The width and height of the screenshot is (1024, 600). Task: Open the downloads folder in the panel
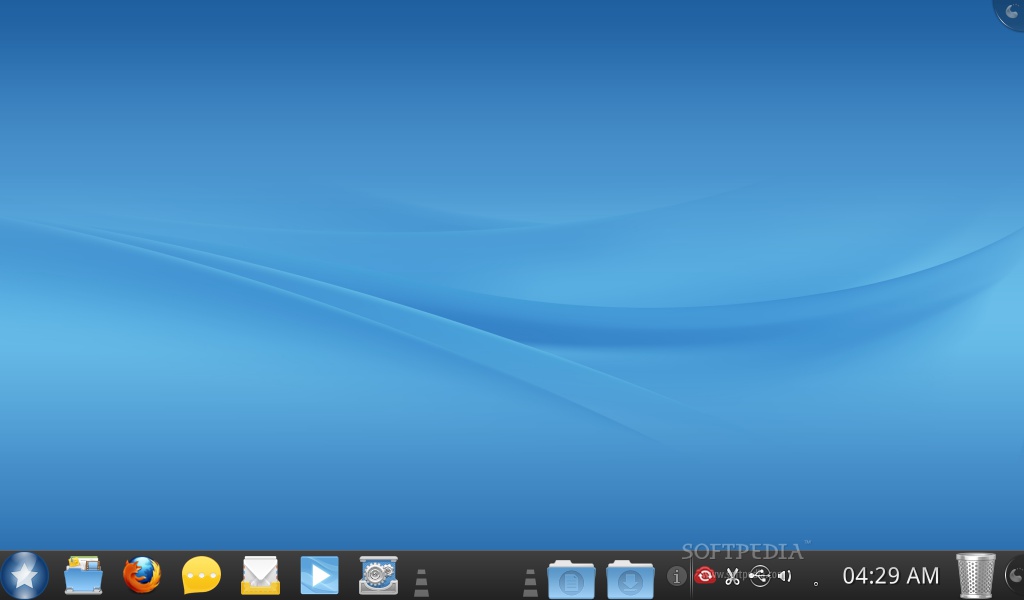coord(630,579)
